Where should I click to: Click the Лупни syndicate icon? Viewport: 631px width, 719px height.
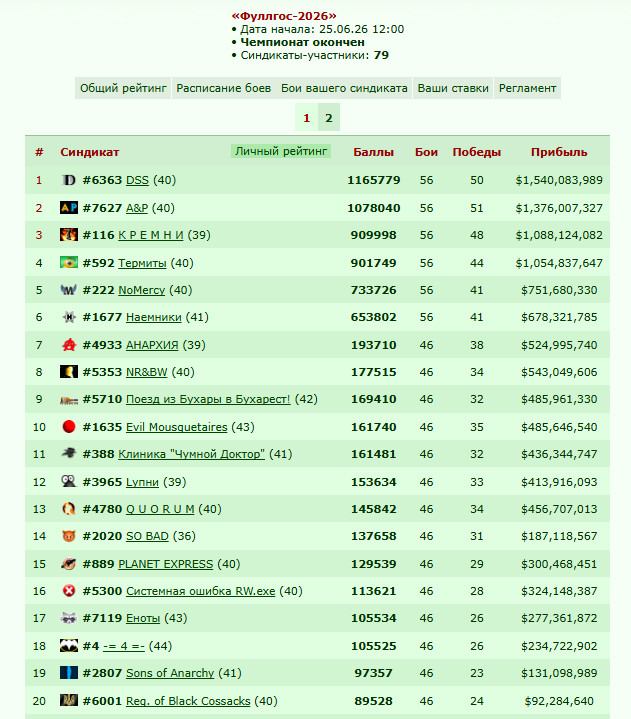69,481
